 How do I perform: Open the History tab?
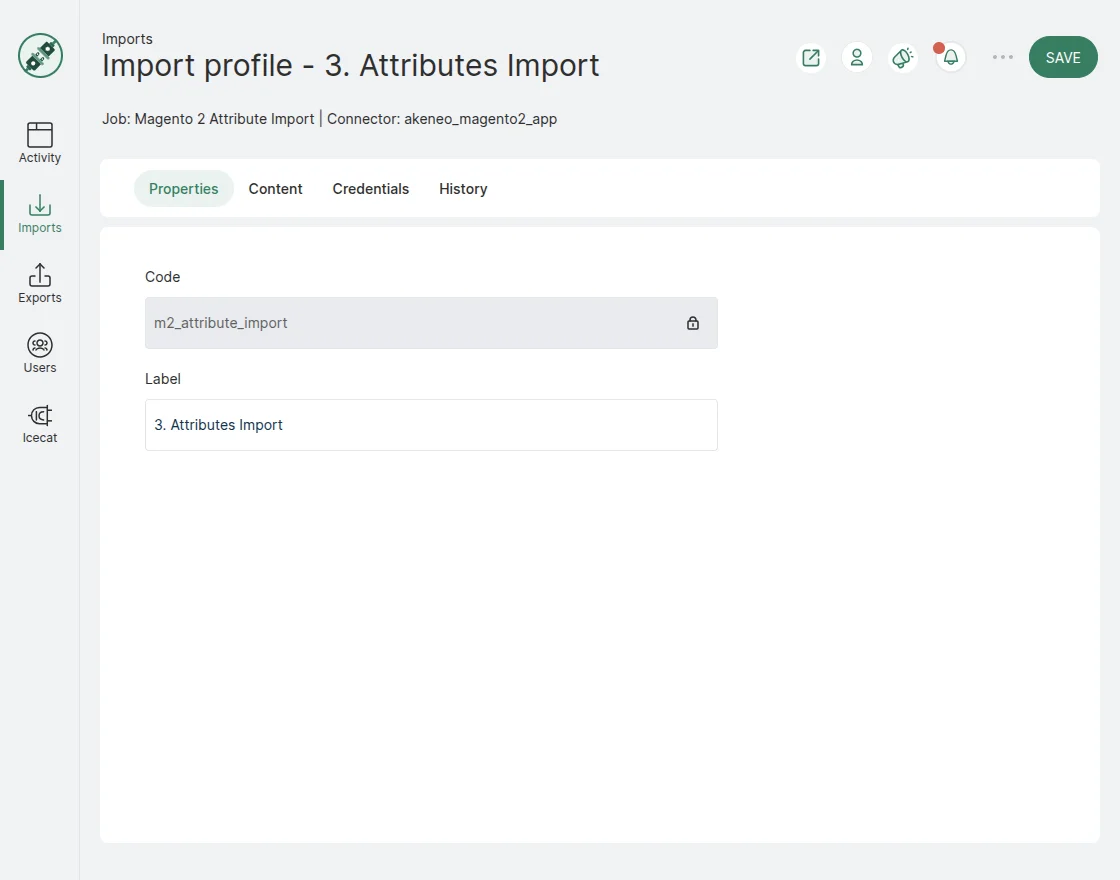point(462,188)
